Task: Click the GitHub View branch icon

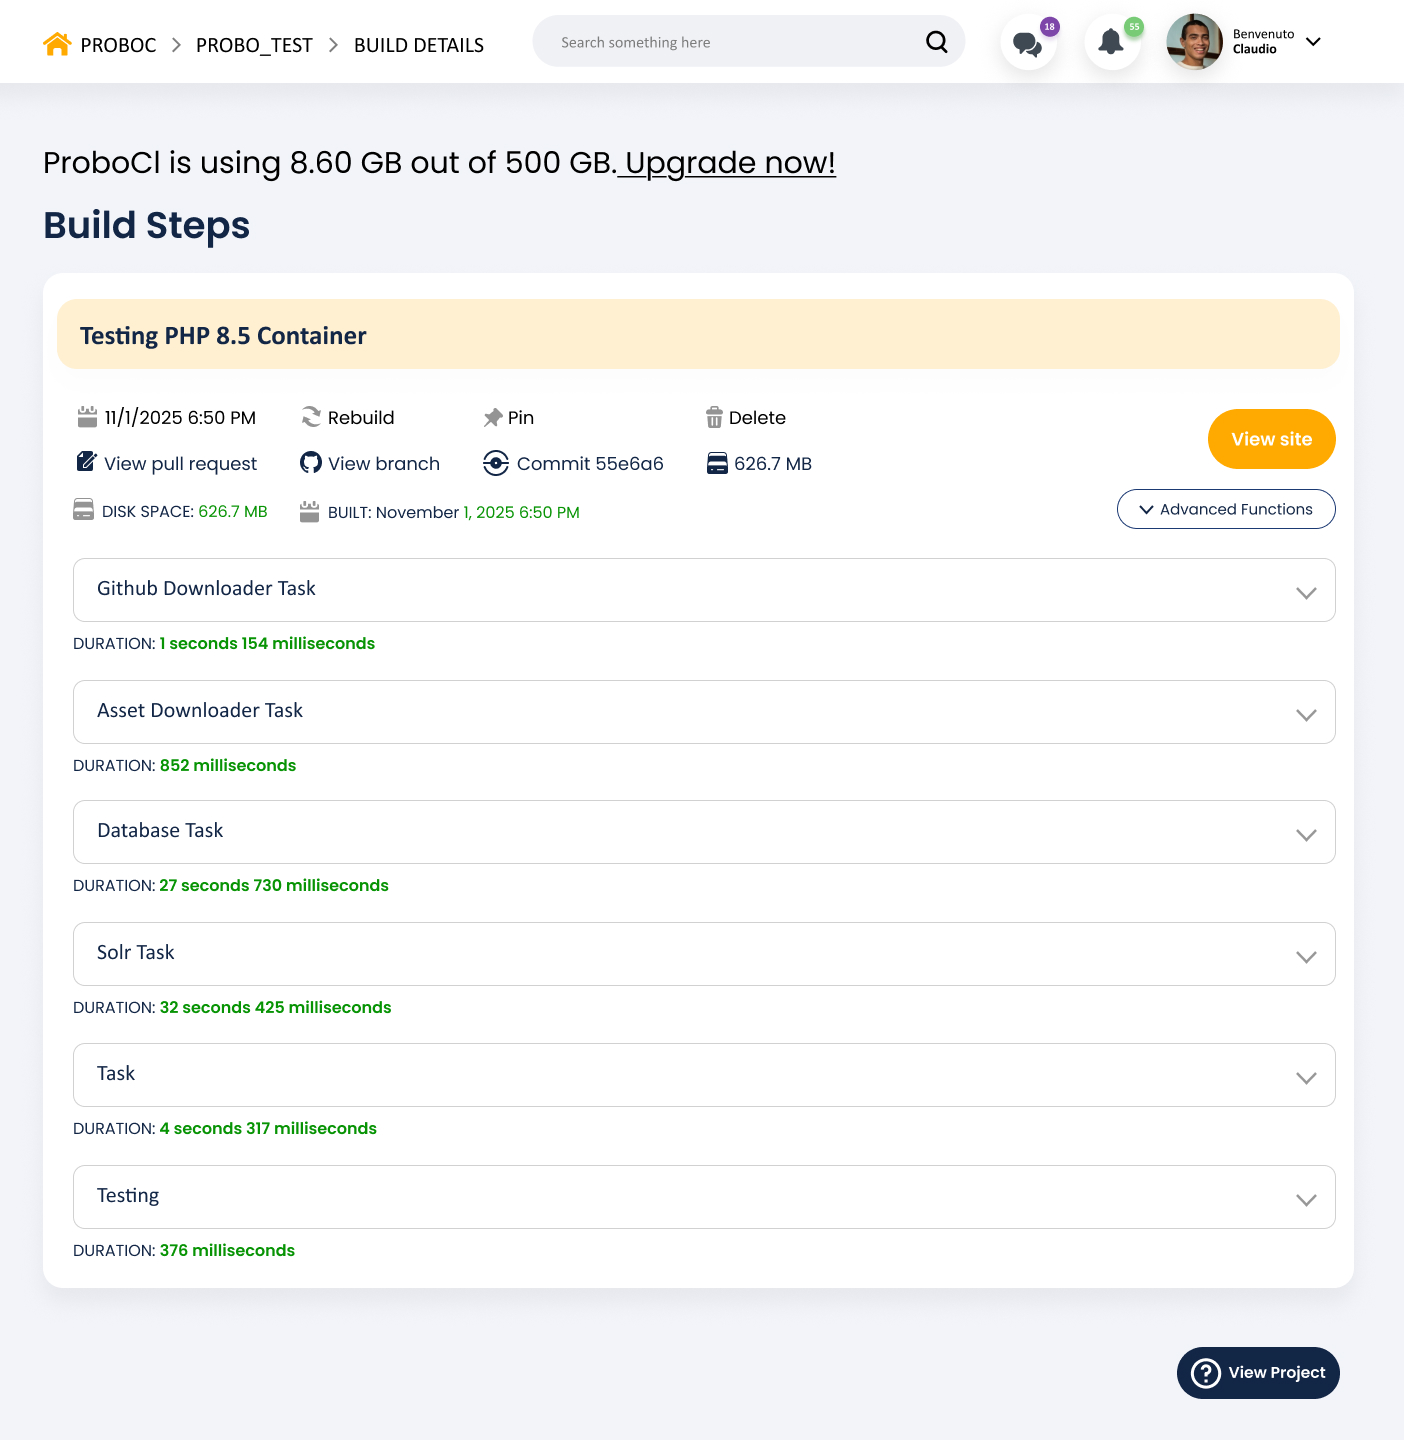Action: pos(311,463)
